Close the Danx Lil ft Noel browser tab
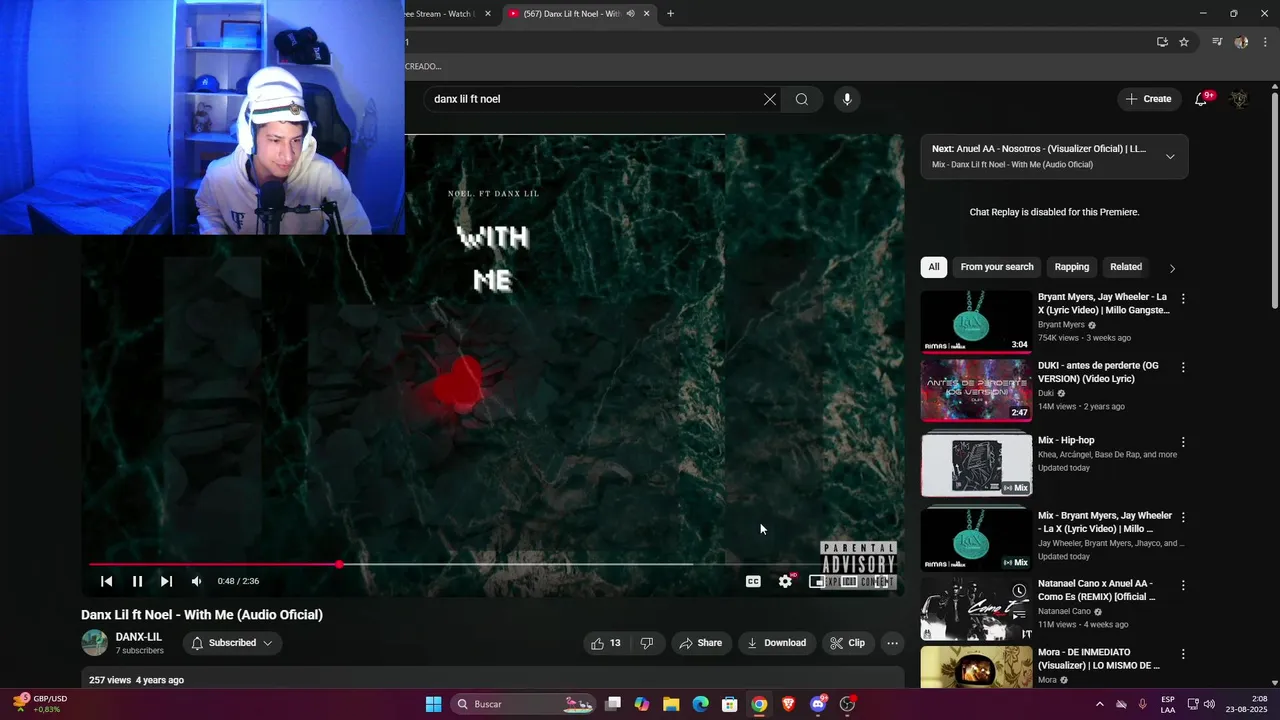The width and height of the screenshot is (1280, 720). [x=647, y=14]
